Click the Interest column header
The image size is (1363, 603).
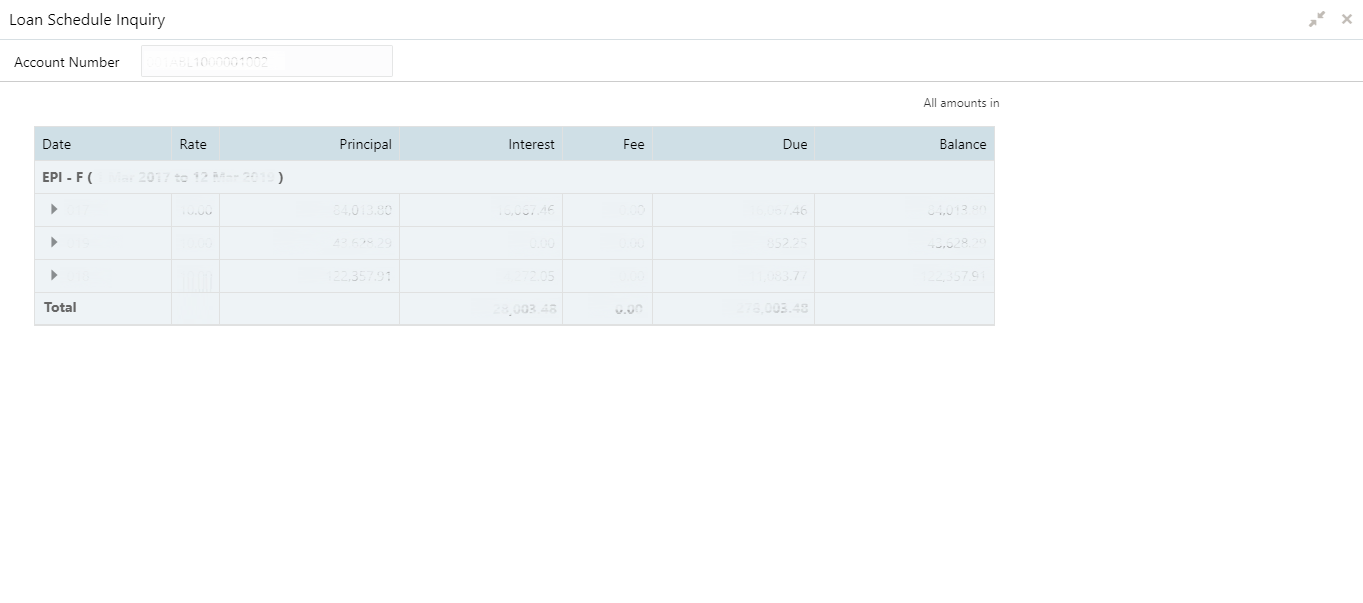481,144
